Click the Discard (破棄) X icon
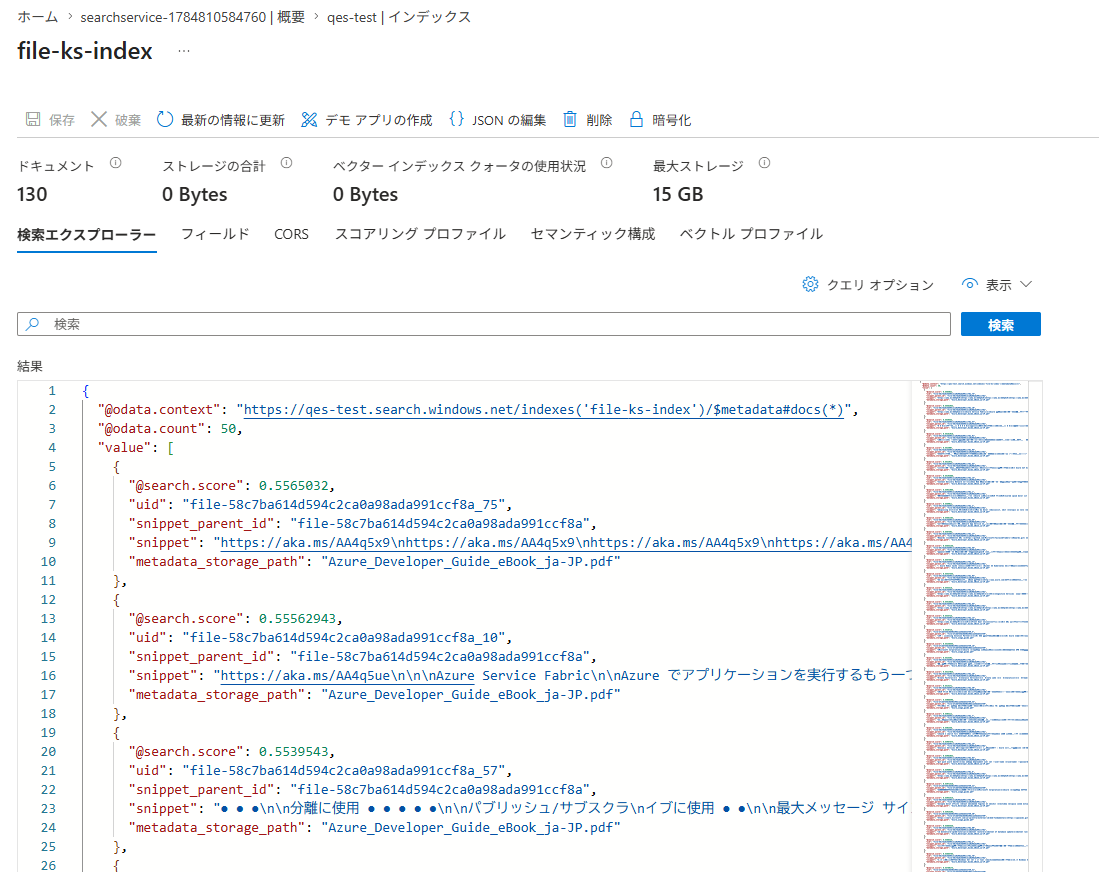The height and width of the screenshot is (872, 1099). (99, 119)
